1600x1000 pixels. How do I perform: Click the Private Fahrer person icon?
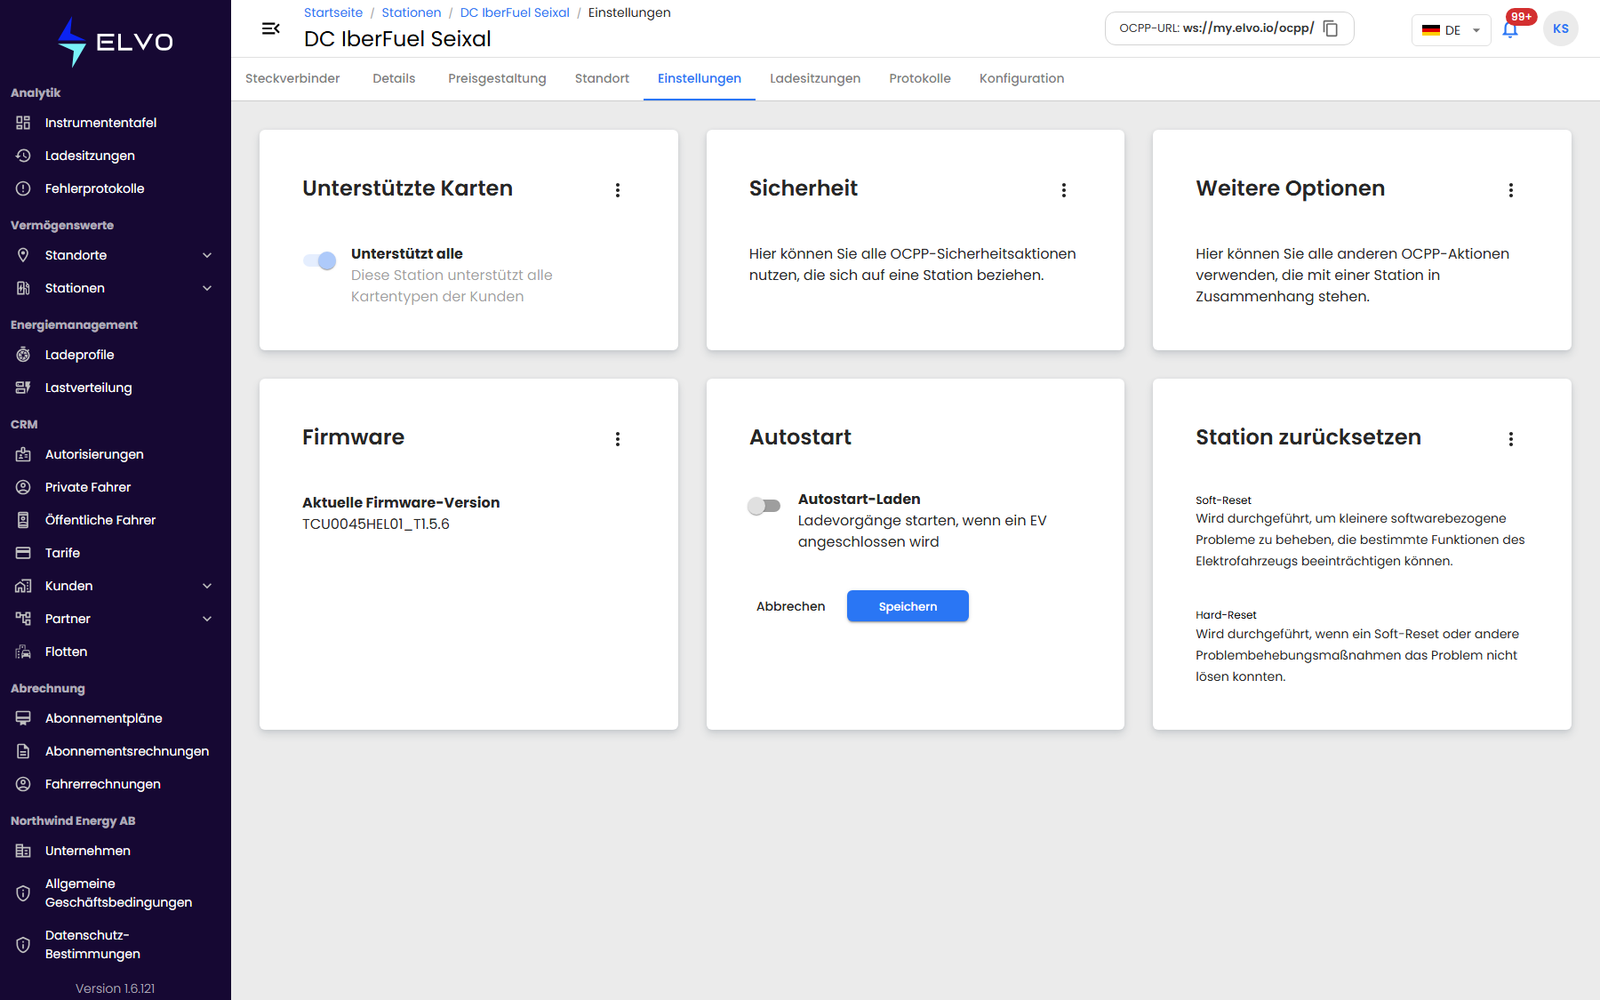[23, 487]
